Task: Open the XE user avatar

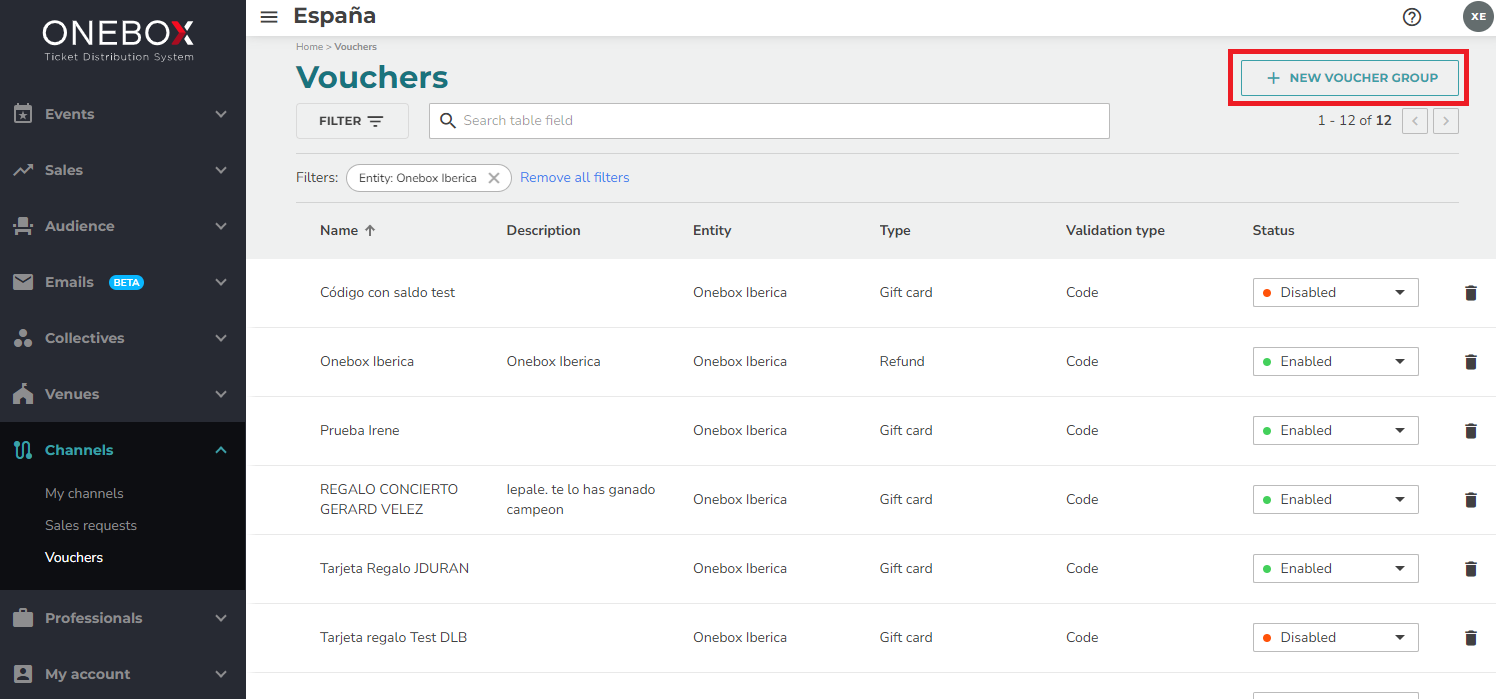Action: (x=1477, y=17)
